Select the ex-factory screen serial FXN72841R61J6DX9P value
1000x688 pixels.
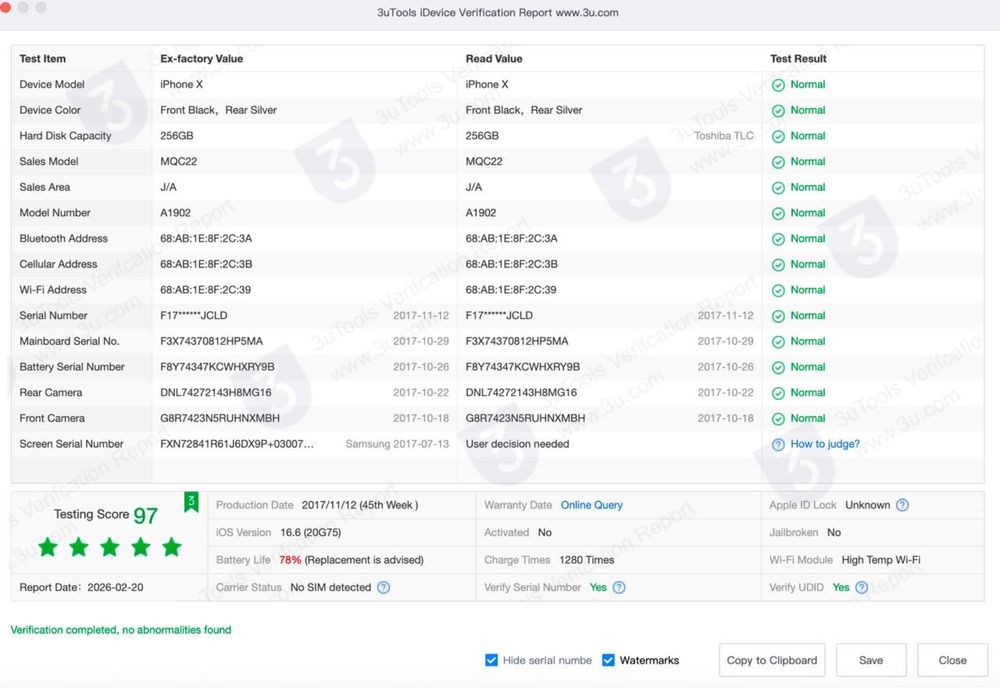coord(237,444)
